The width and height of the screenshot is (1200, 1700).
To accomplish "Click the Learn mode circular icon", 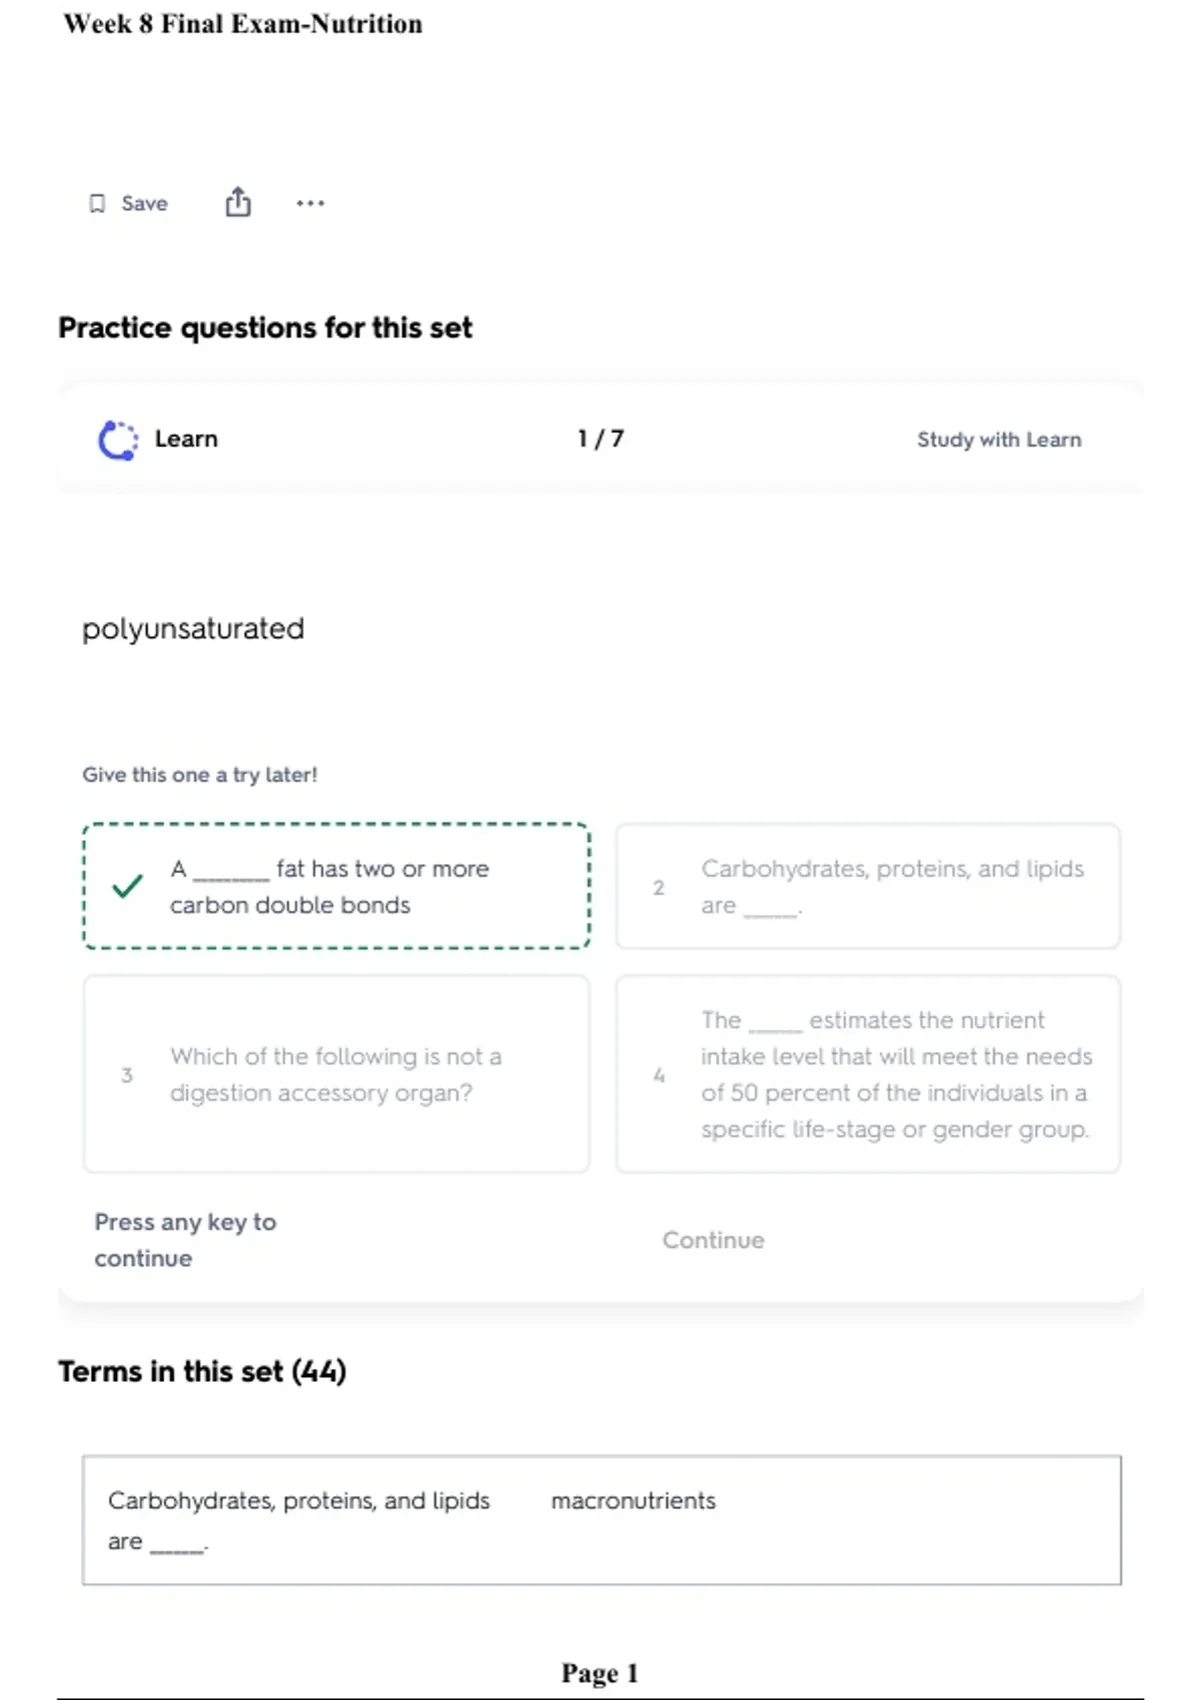I will pos(118,440).
